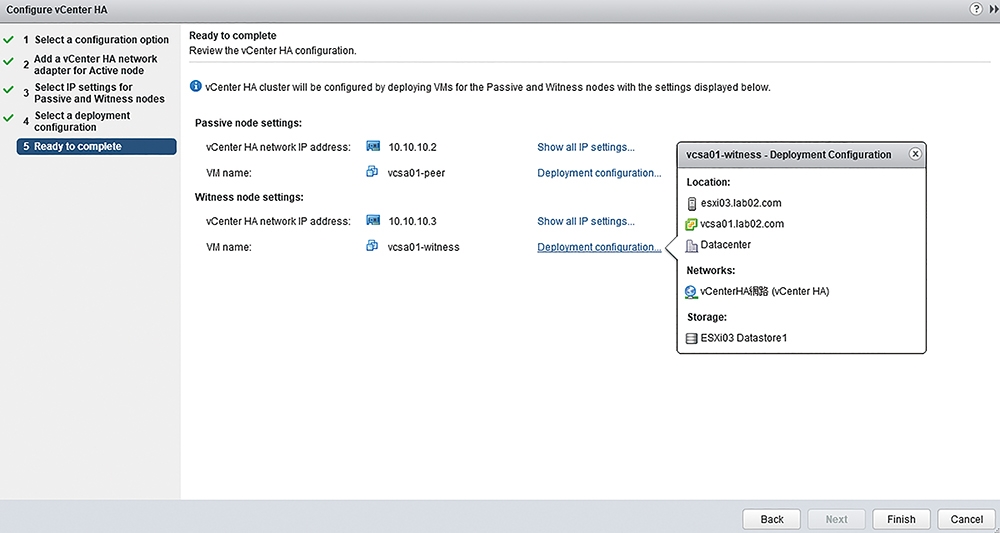Click the esxi03.lab02.com host icon
1000x533 pixels.
pos(691,203)
